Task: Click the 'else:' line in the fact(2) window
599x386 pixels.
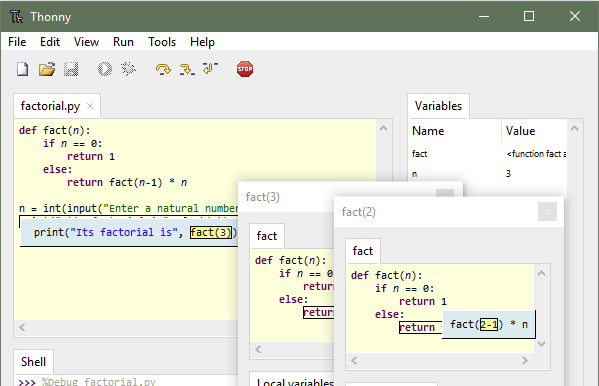Action: [x=389, y=314]
